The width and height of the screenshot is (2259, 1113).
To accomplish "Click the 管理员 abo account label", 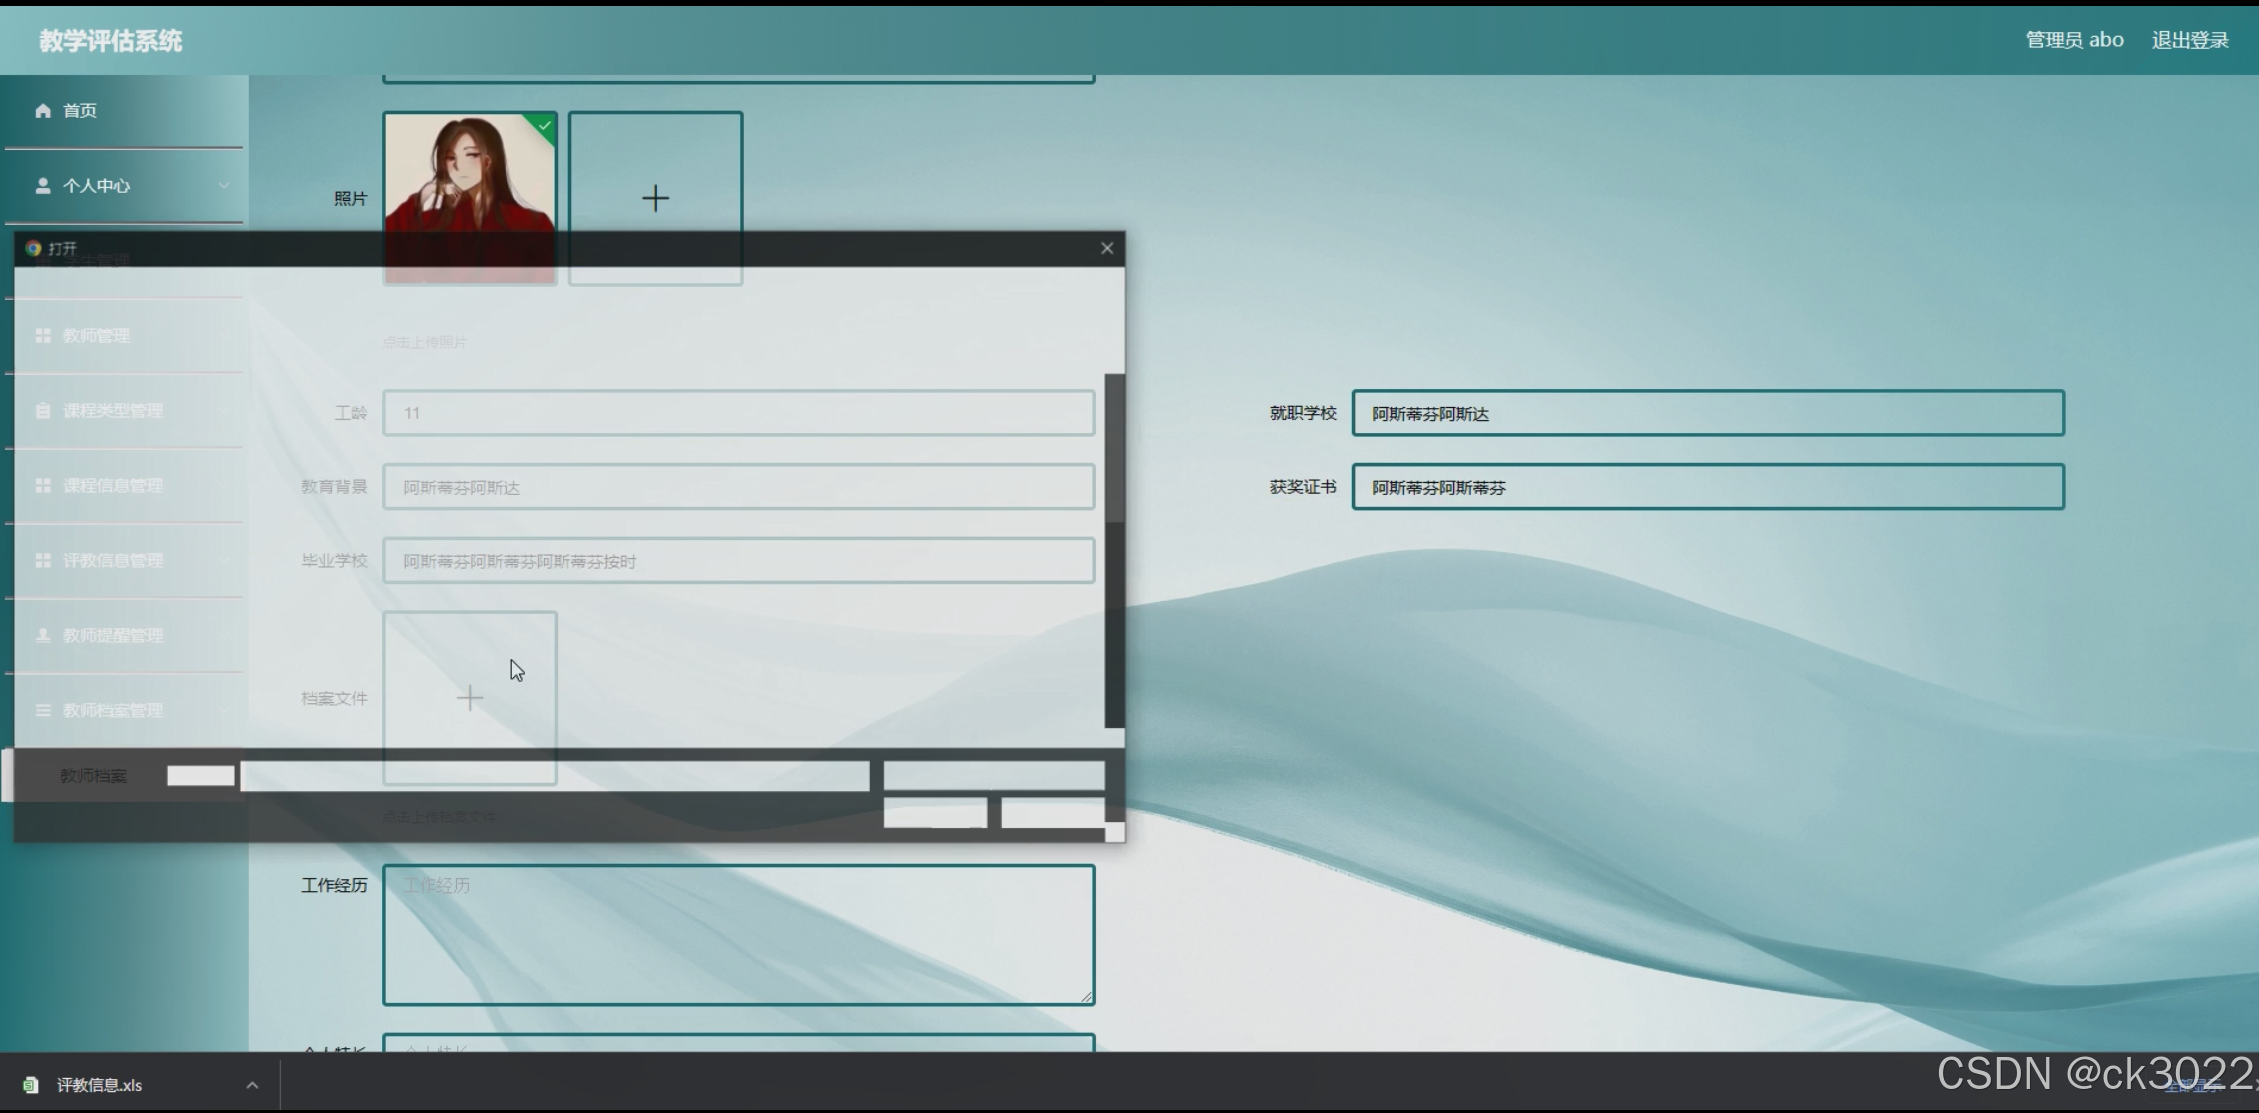I will 2074,40.
